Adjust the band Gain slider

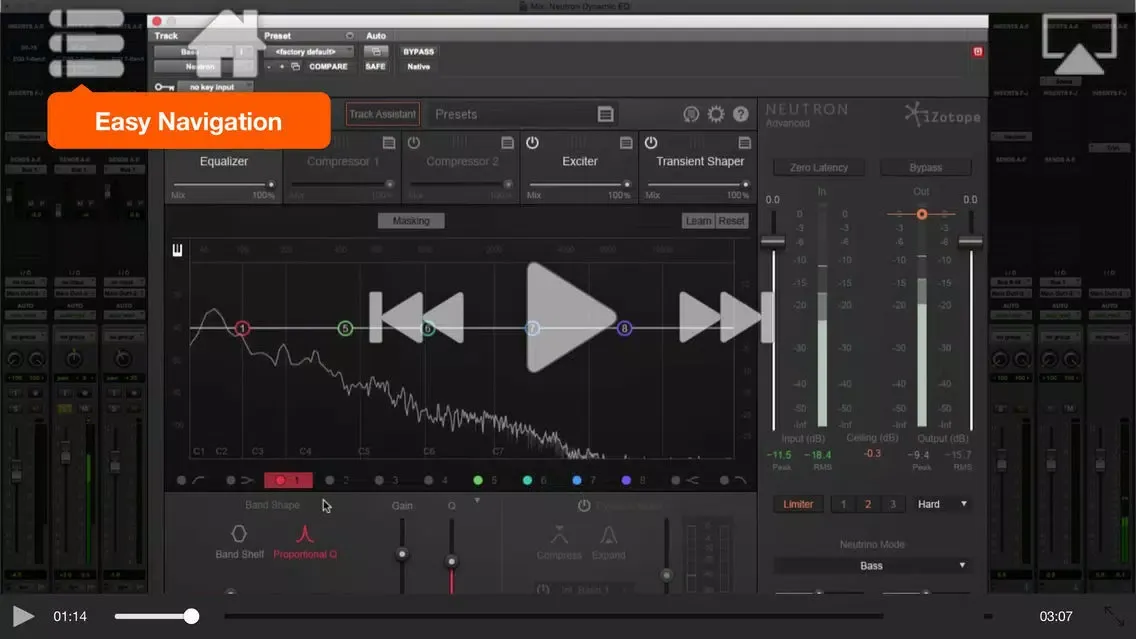[x=402, y=554]
